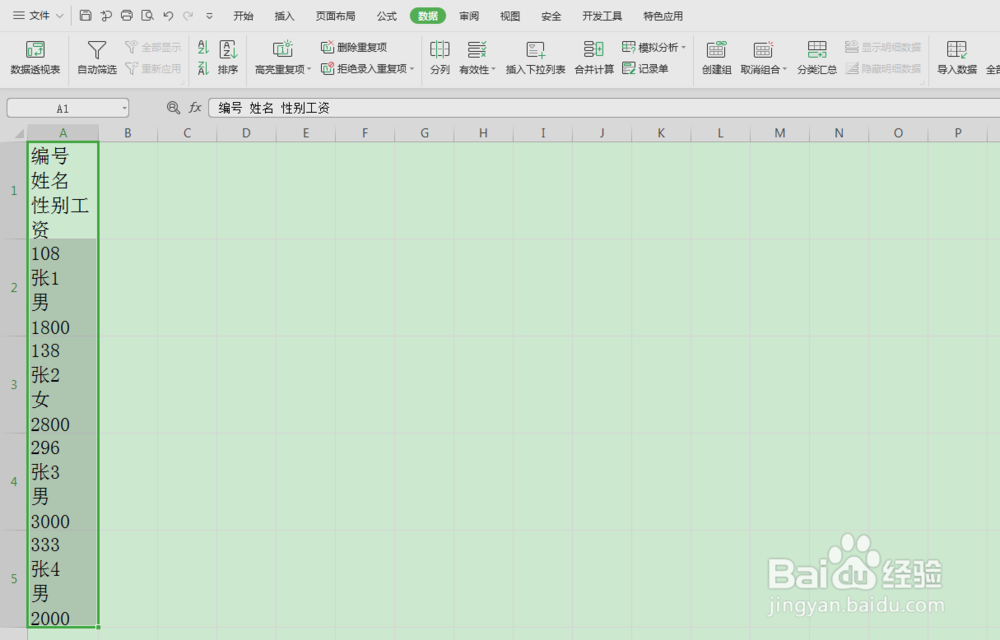Switch to the 开发工具 (Developer) tab
Screen dimensions: 1000x640
pos(602,16)
